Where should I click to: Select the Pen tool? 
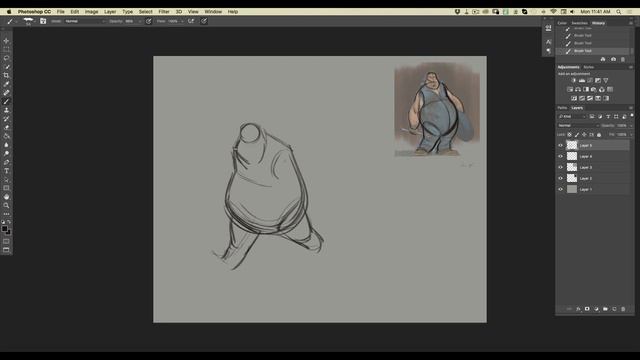[x=6, y=162]
